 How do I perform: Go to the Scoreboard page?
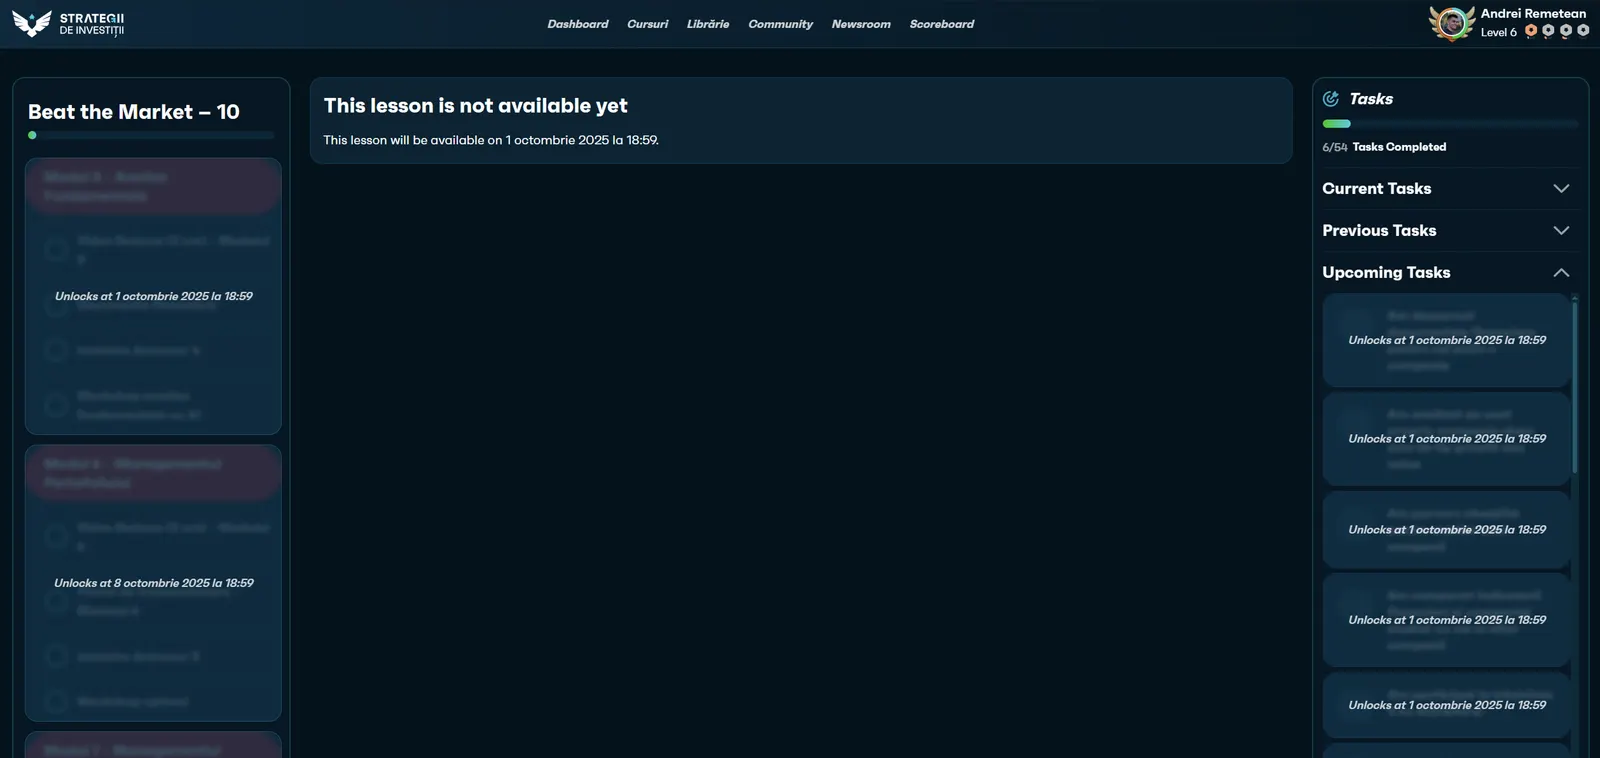[x=941, y=24]
